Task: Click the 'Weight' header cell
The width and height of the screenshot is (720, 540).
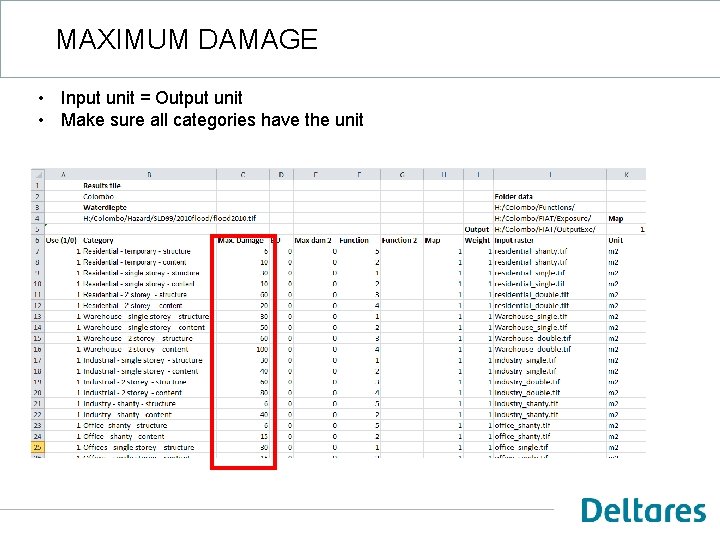Action: [478, 240]
